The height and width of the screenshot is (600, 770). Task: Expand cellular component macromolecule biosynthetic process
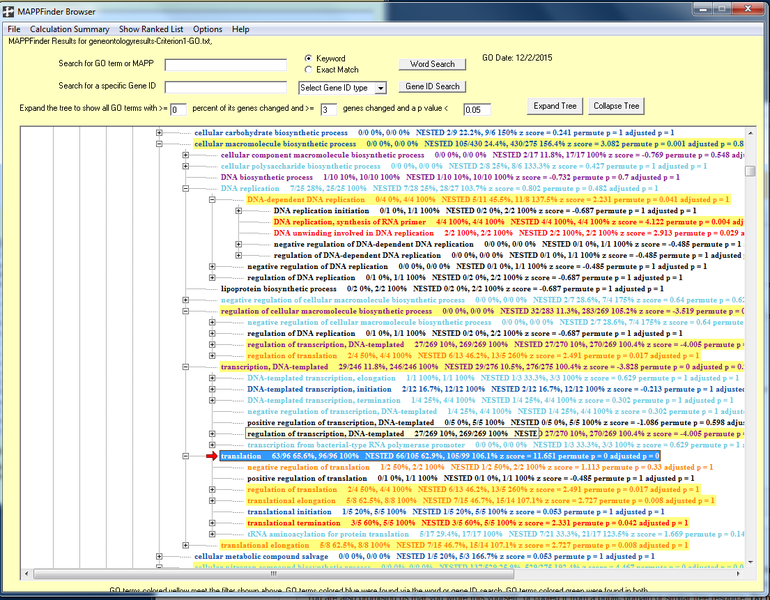[186, 155]
